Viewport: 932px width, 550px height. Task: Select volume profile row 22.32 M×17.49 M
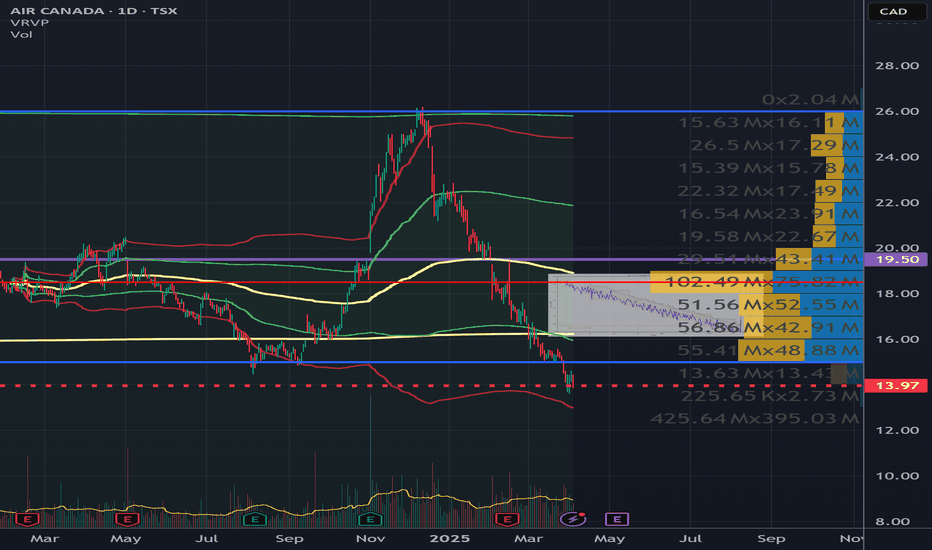[x=769, y=191]
